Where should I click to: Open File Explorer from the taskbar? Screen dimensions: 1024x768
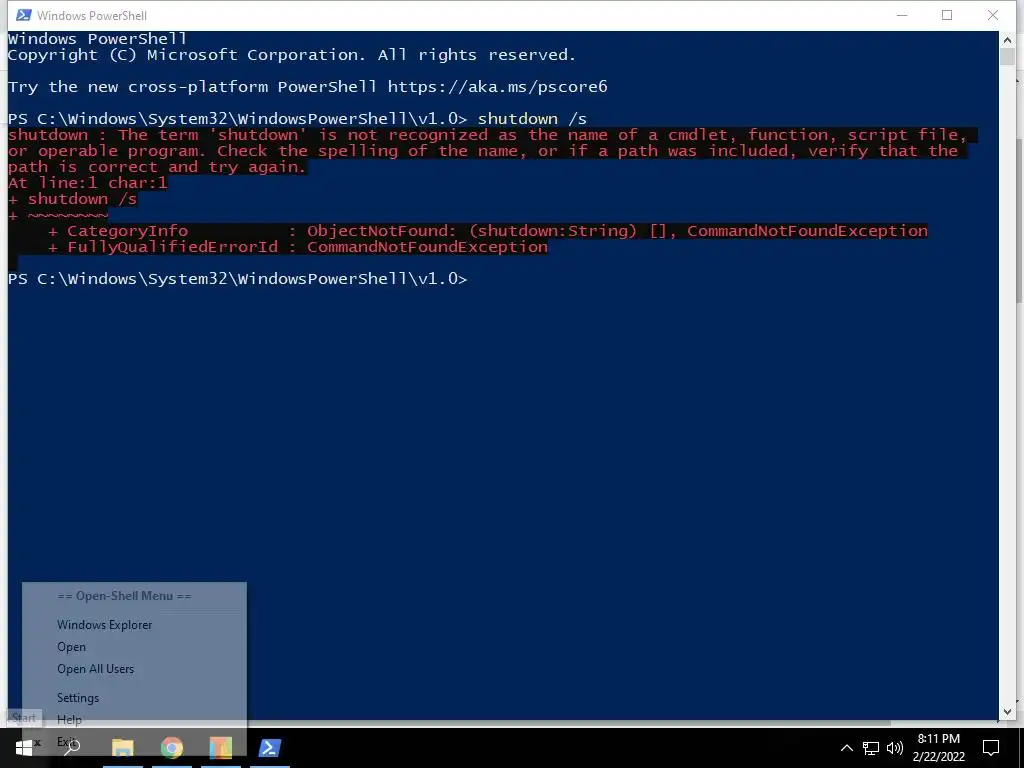pyautogui.click(x=123, y=748)
